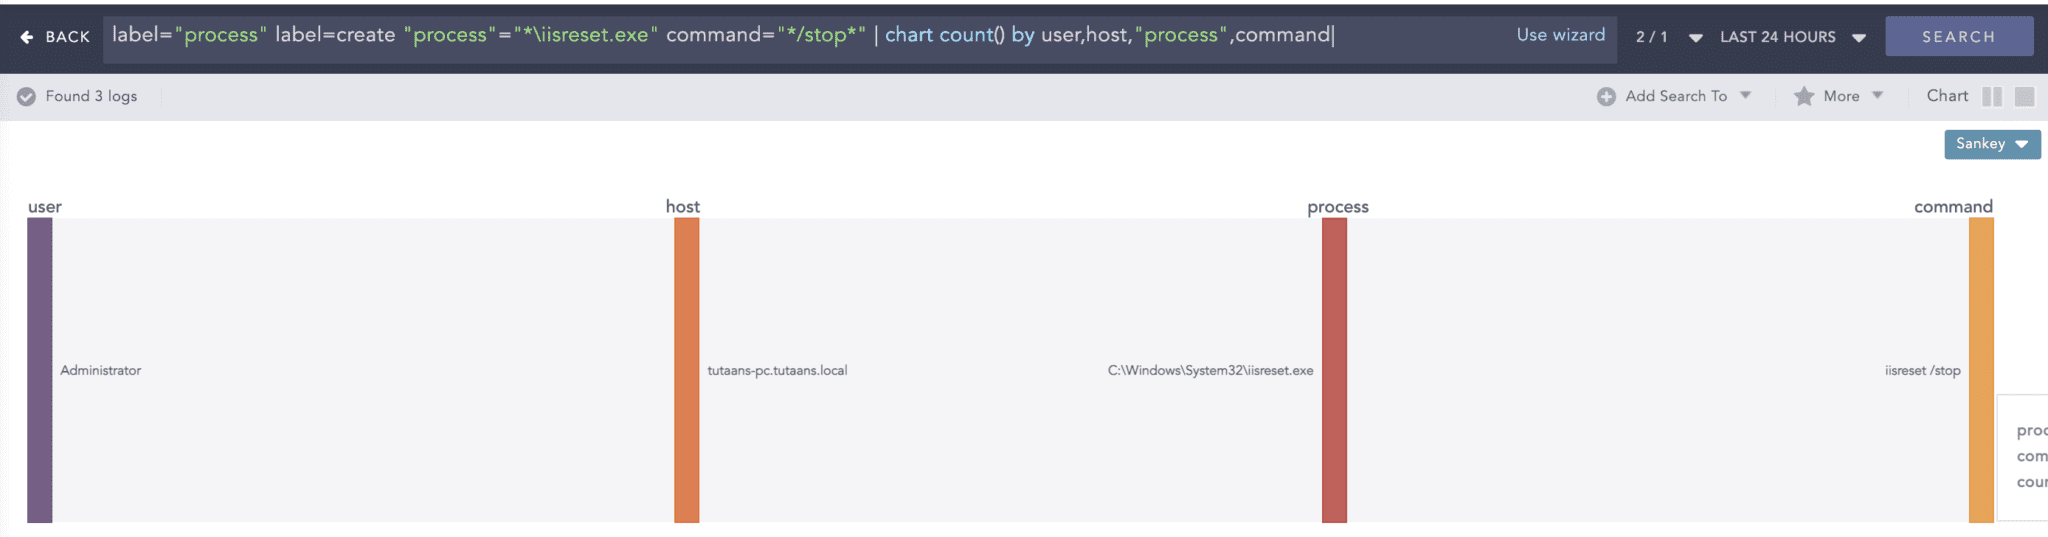Click the back arrow icon
Screen dimensions: 2048x537
[x=27, y=37]
